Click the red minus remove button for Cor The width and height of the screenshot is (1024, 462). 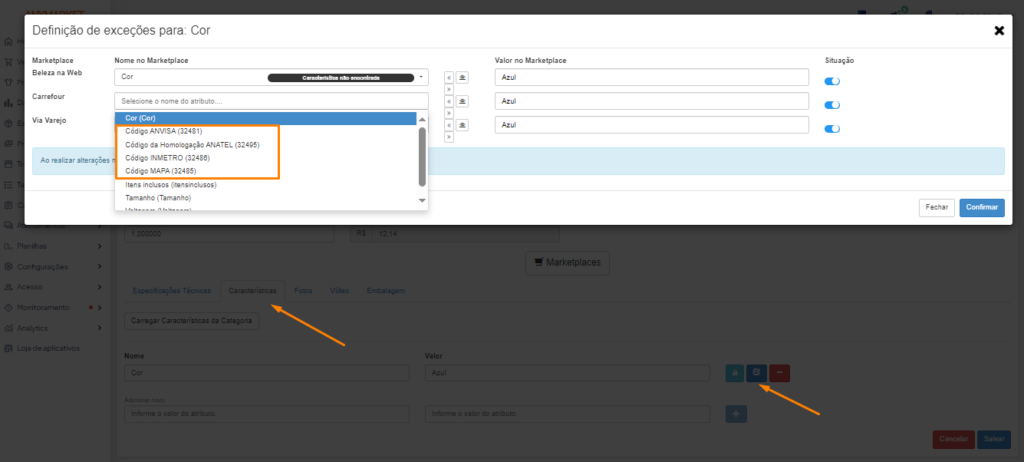pyautogui.click(x=780, y=373)
